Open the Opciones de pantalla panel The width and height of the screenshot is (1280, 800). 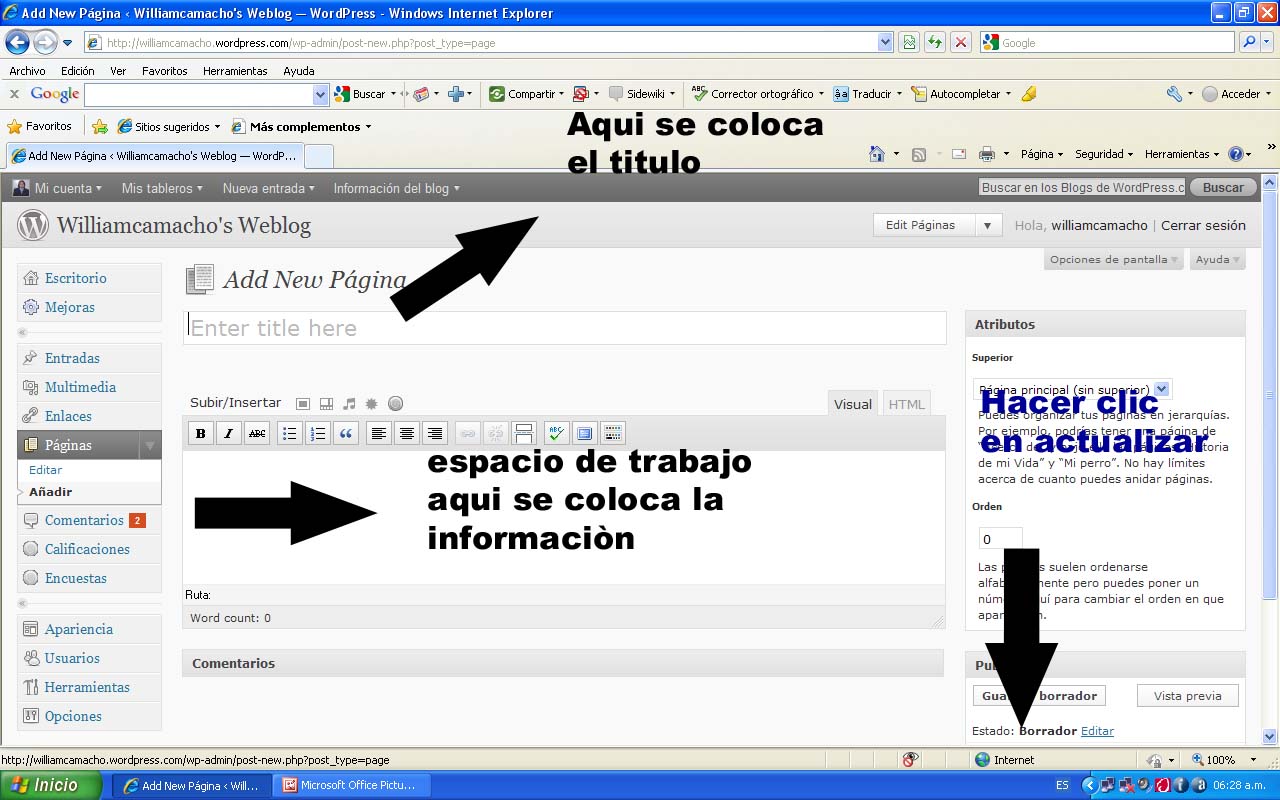pyautogui.click(x=1114, y=260)
